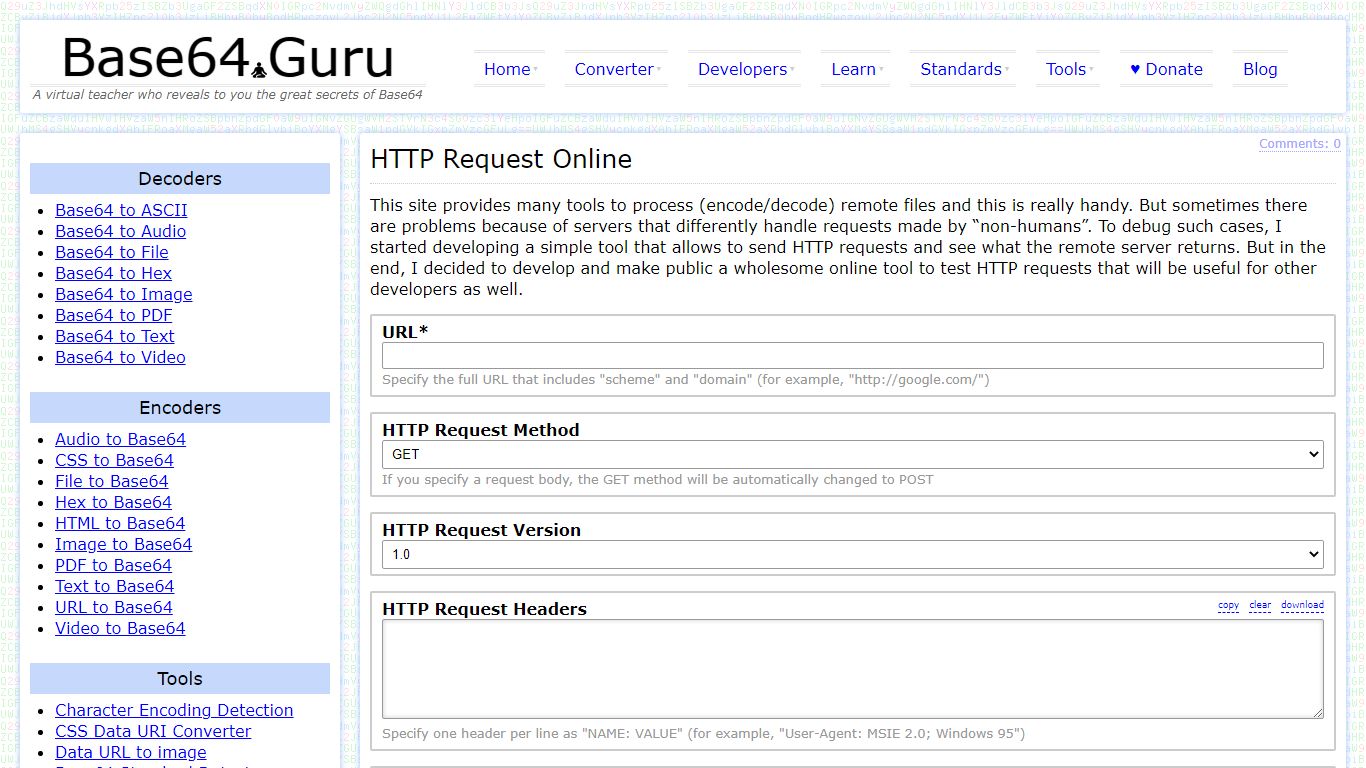Open Audio to Base64 encoder

(x=120, y=439)
